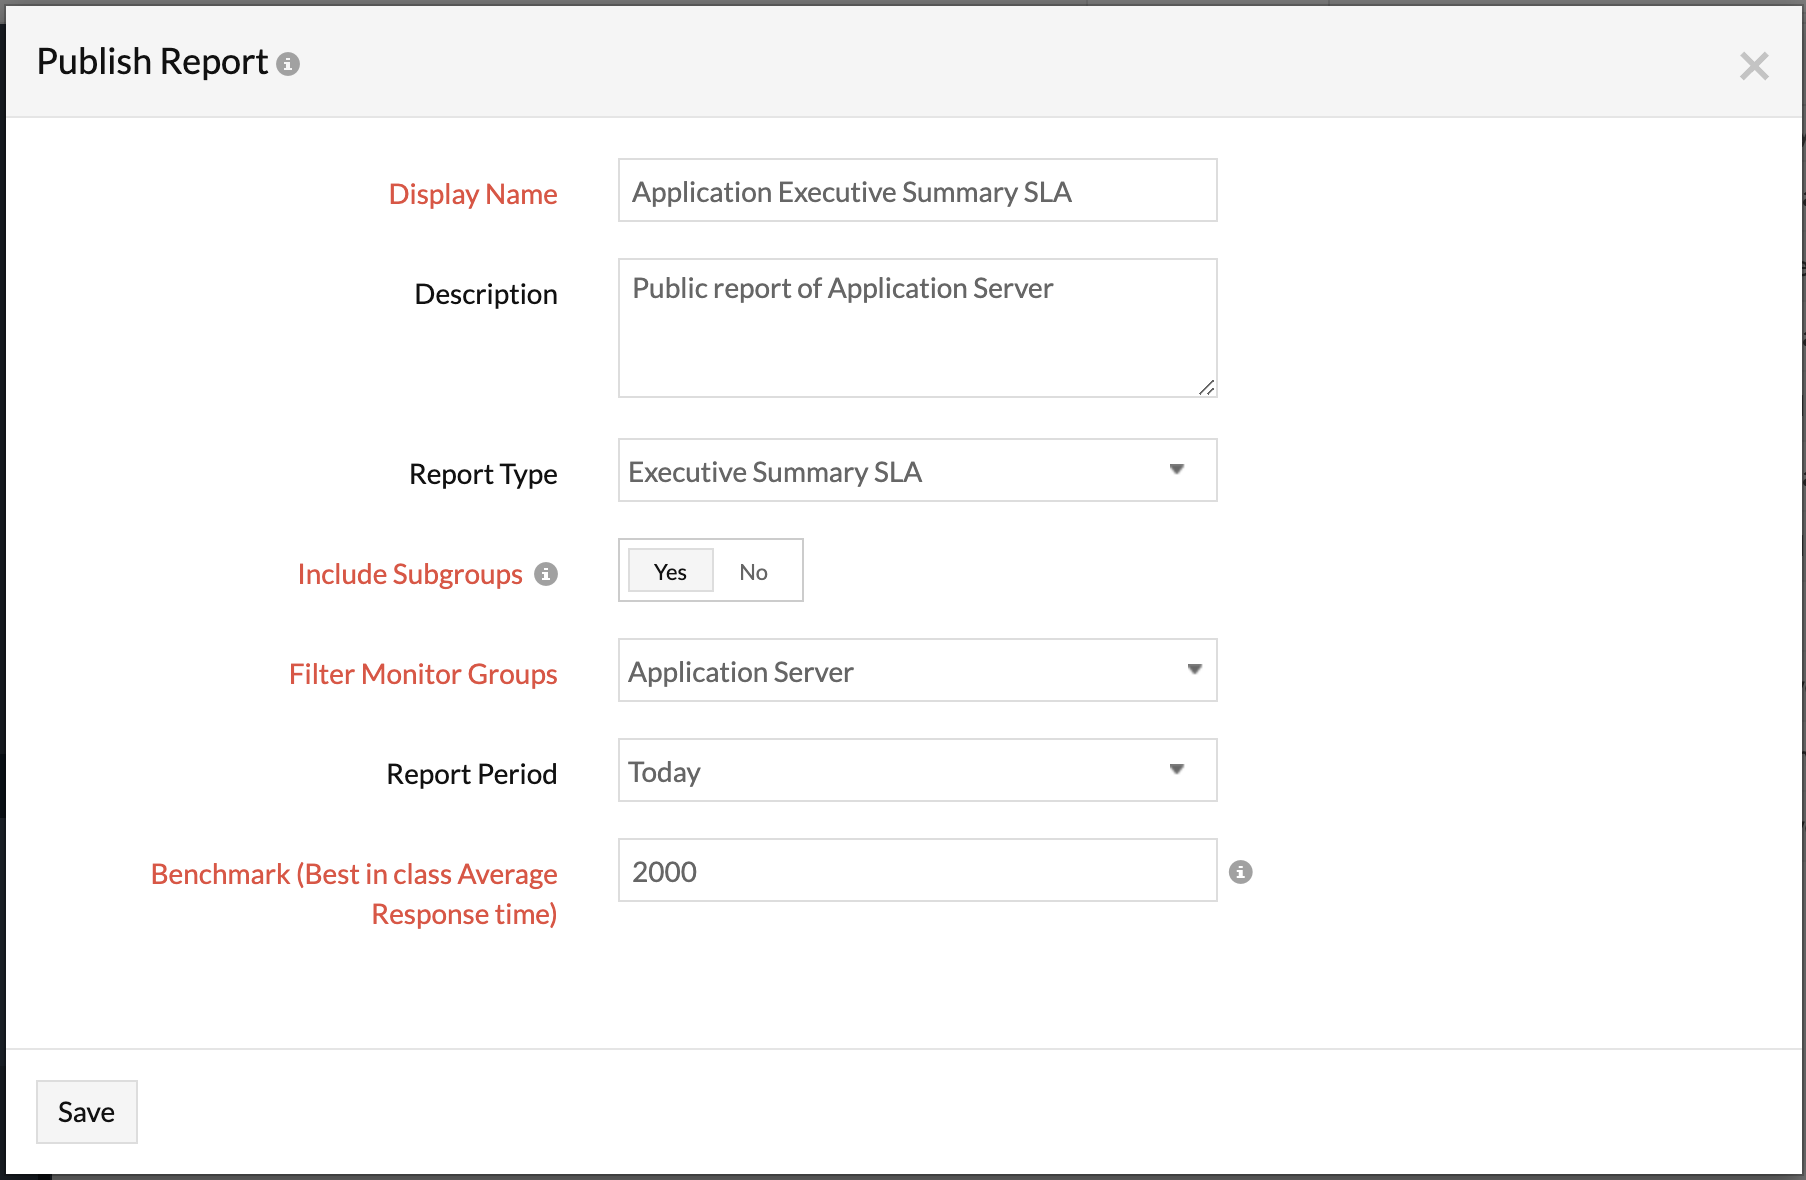Open the Report Period dropdown showing Today
The width and height of the screenshot is (1806, 1180).
pyautogui.click(x=916, y=770)
